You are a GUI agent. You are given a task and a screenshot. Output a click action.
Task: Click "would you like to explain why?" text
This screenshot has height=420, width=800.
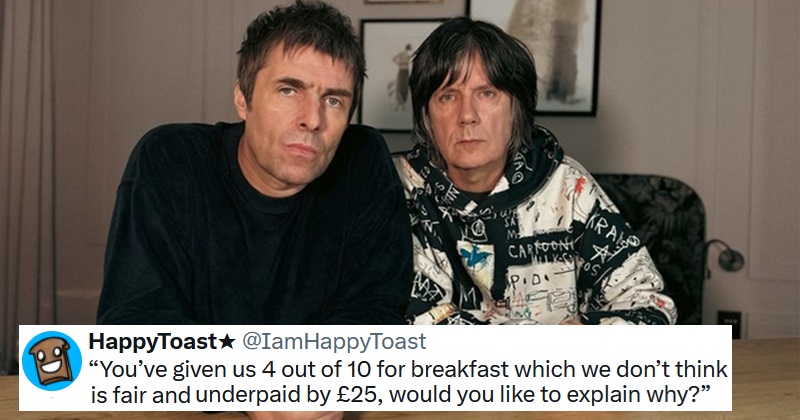(x=549, y=396)
